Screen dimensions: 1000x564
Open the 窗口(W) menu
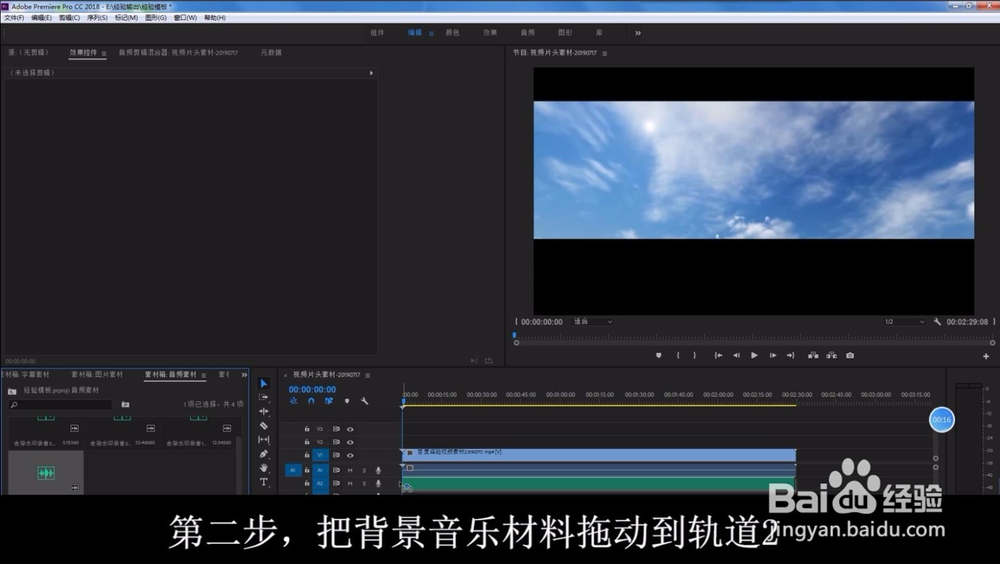(185, 18)
